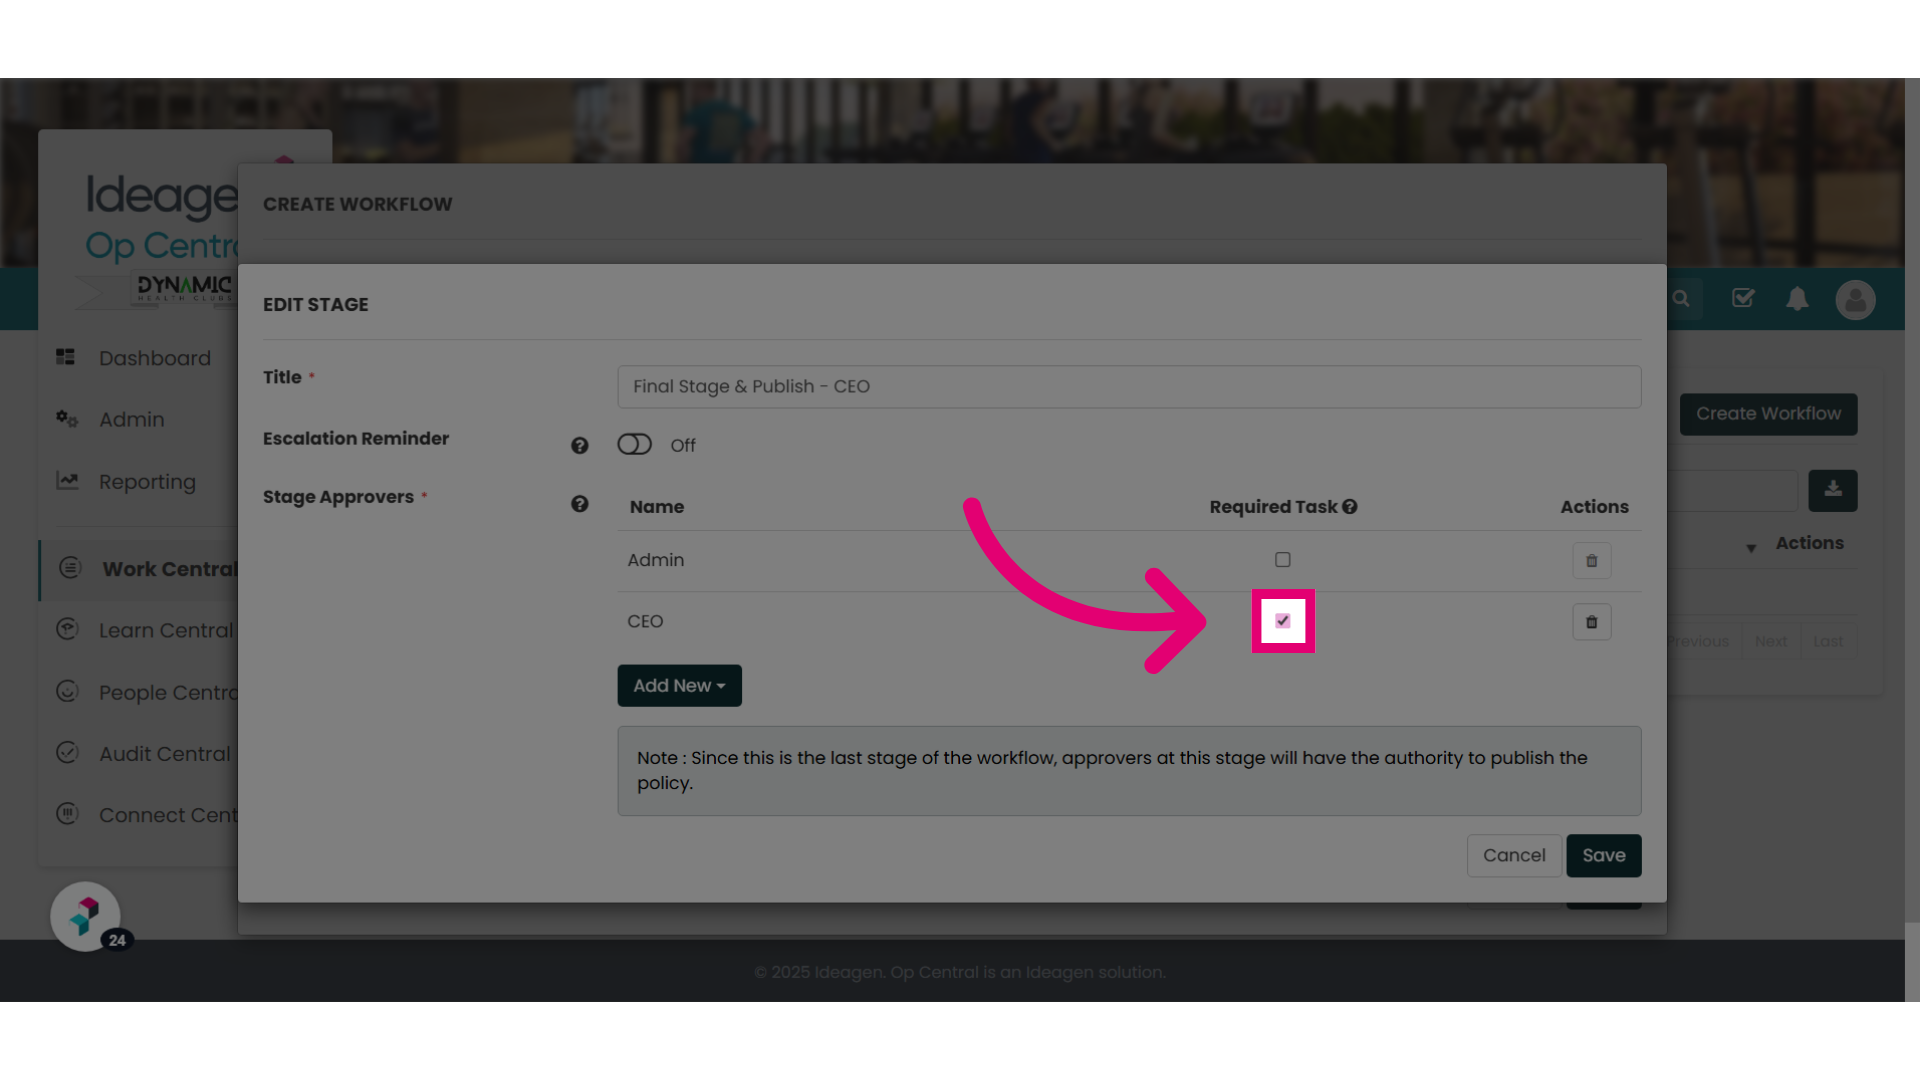Click the Name column header
Image resolution: width=1920 pixels, height=1080 pixels.
click(657, 507)
